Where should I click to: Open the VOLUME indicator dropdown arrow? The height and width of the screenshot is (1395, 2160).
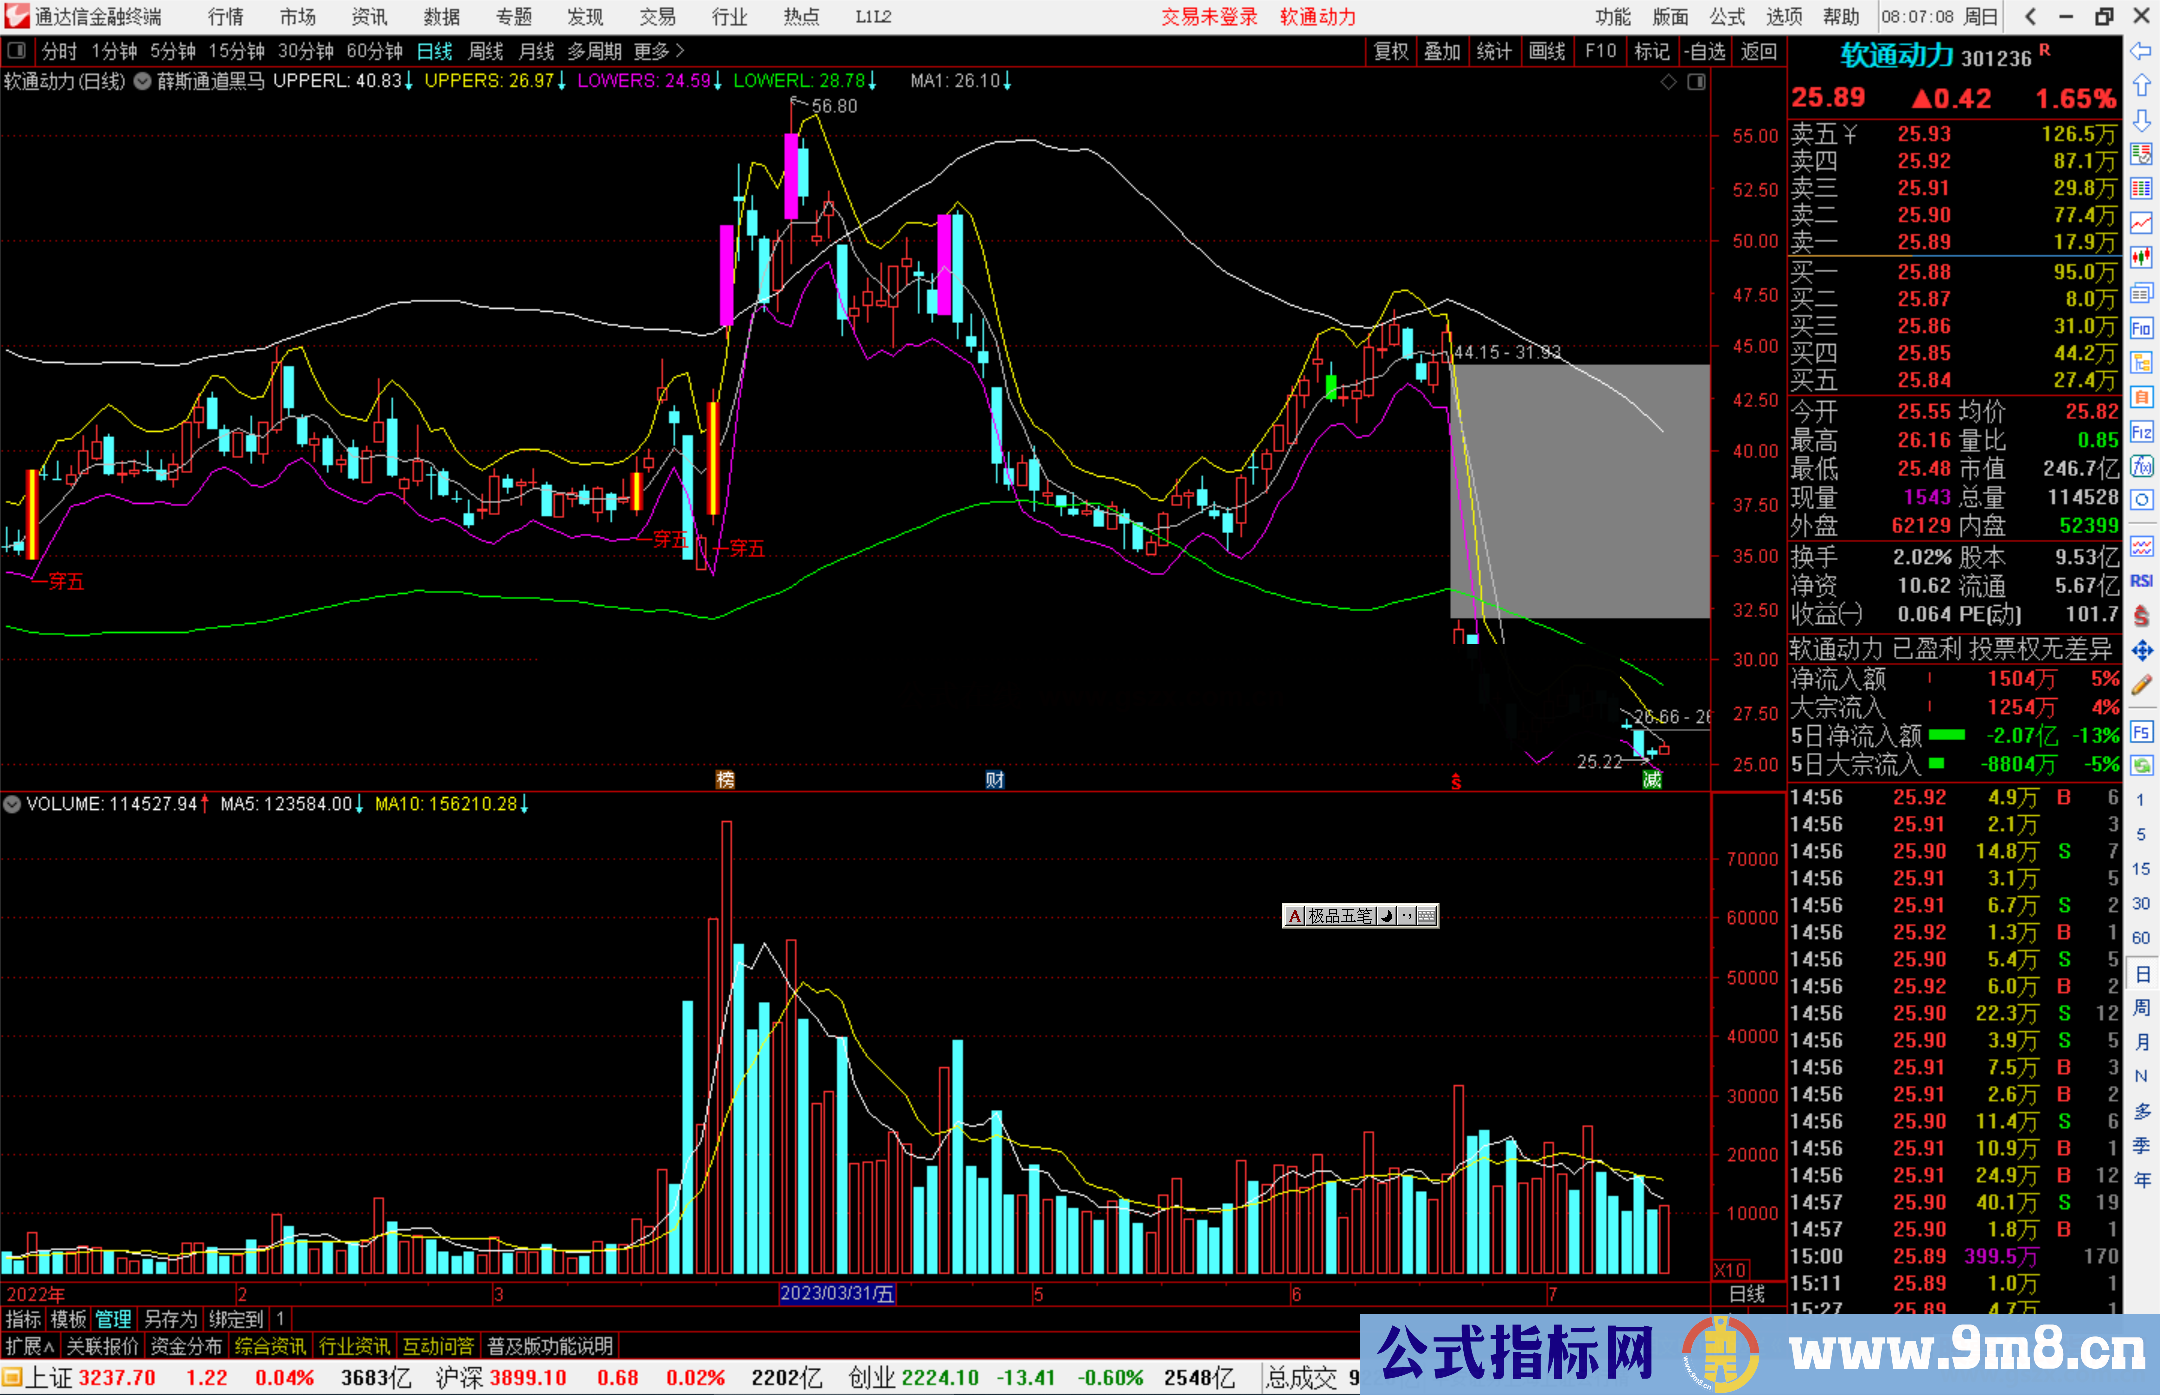pyautogui.click(x=12, y=804)
